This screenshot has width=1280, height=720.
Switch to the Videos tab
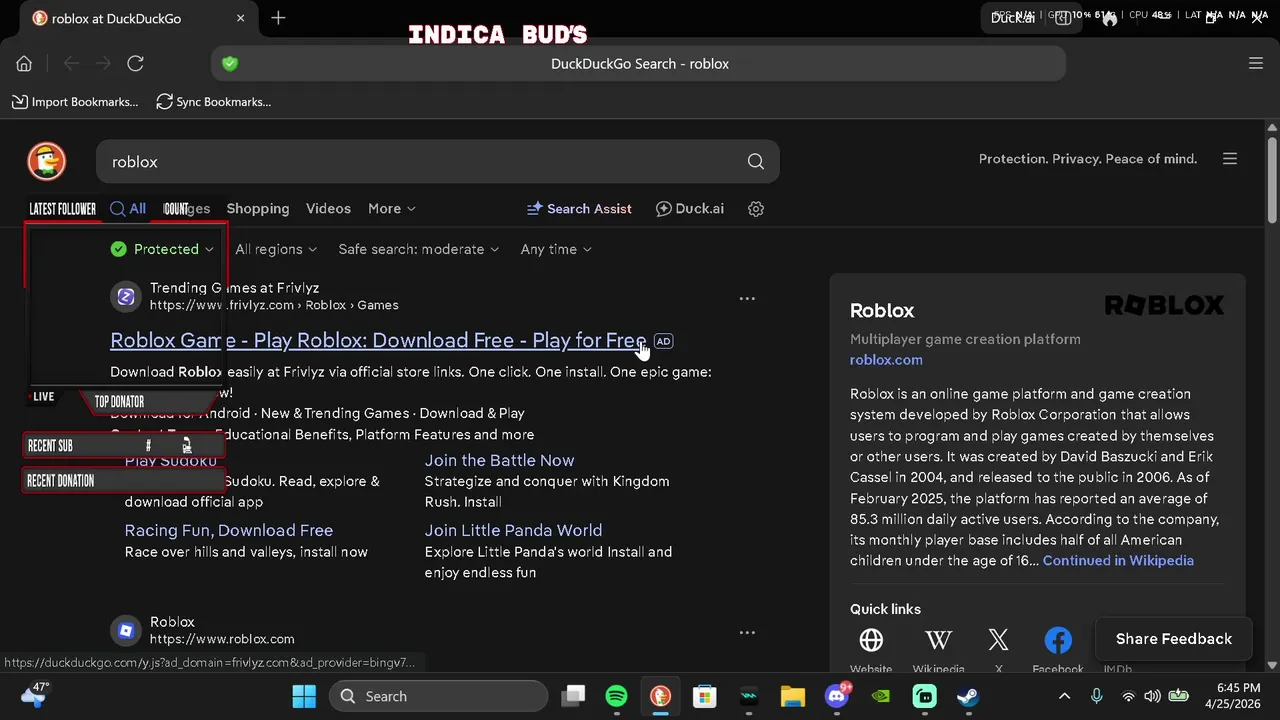point(328,209)
